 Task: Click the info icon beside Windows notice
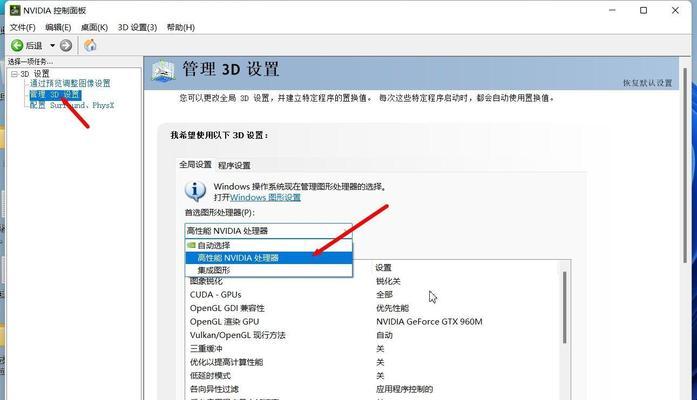click(x=195, y=191)
